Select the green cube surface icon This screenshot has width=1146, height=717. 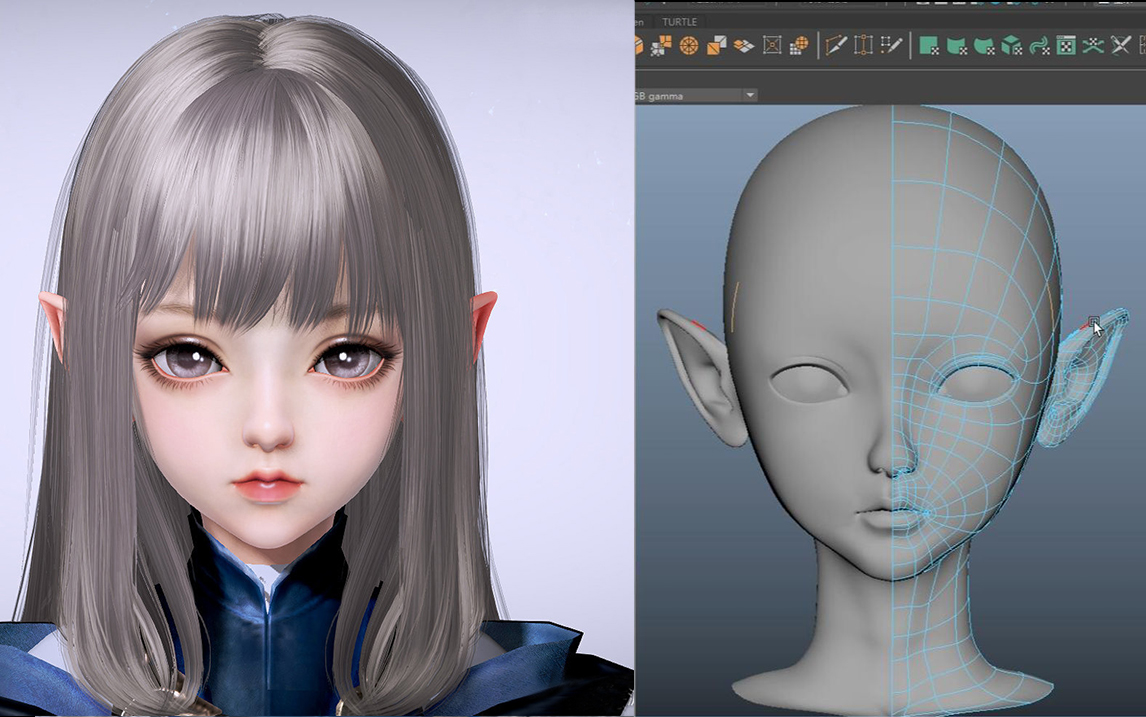(x=1011, y=45)
